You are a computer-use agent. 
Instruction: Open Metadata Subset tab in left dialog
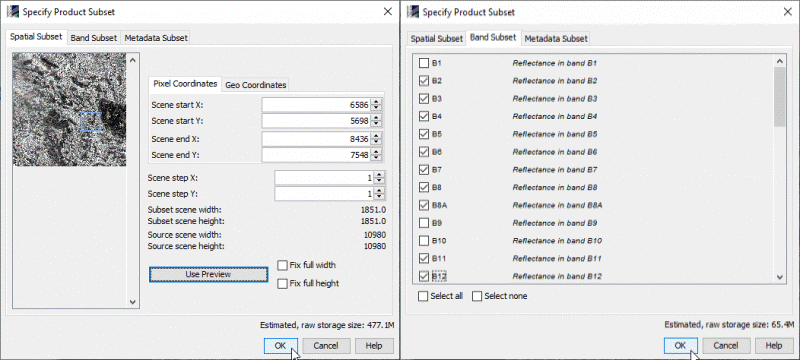156,38
